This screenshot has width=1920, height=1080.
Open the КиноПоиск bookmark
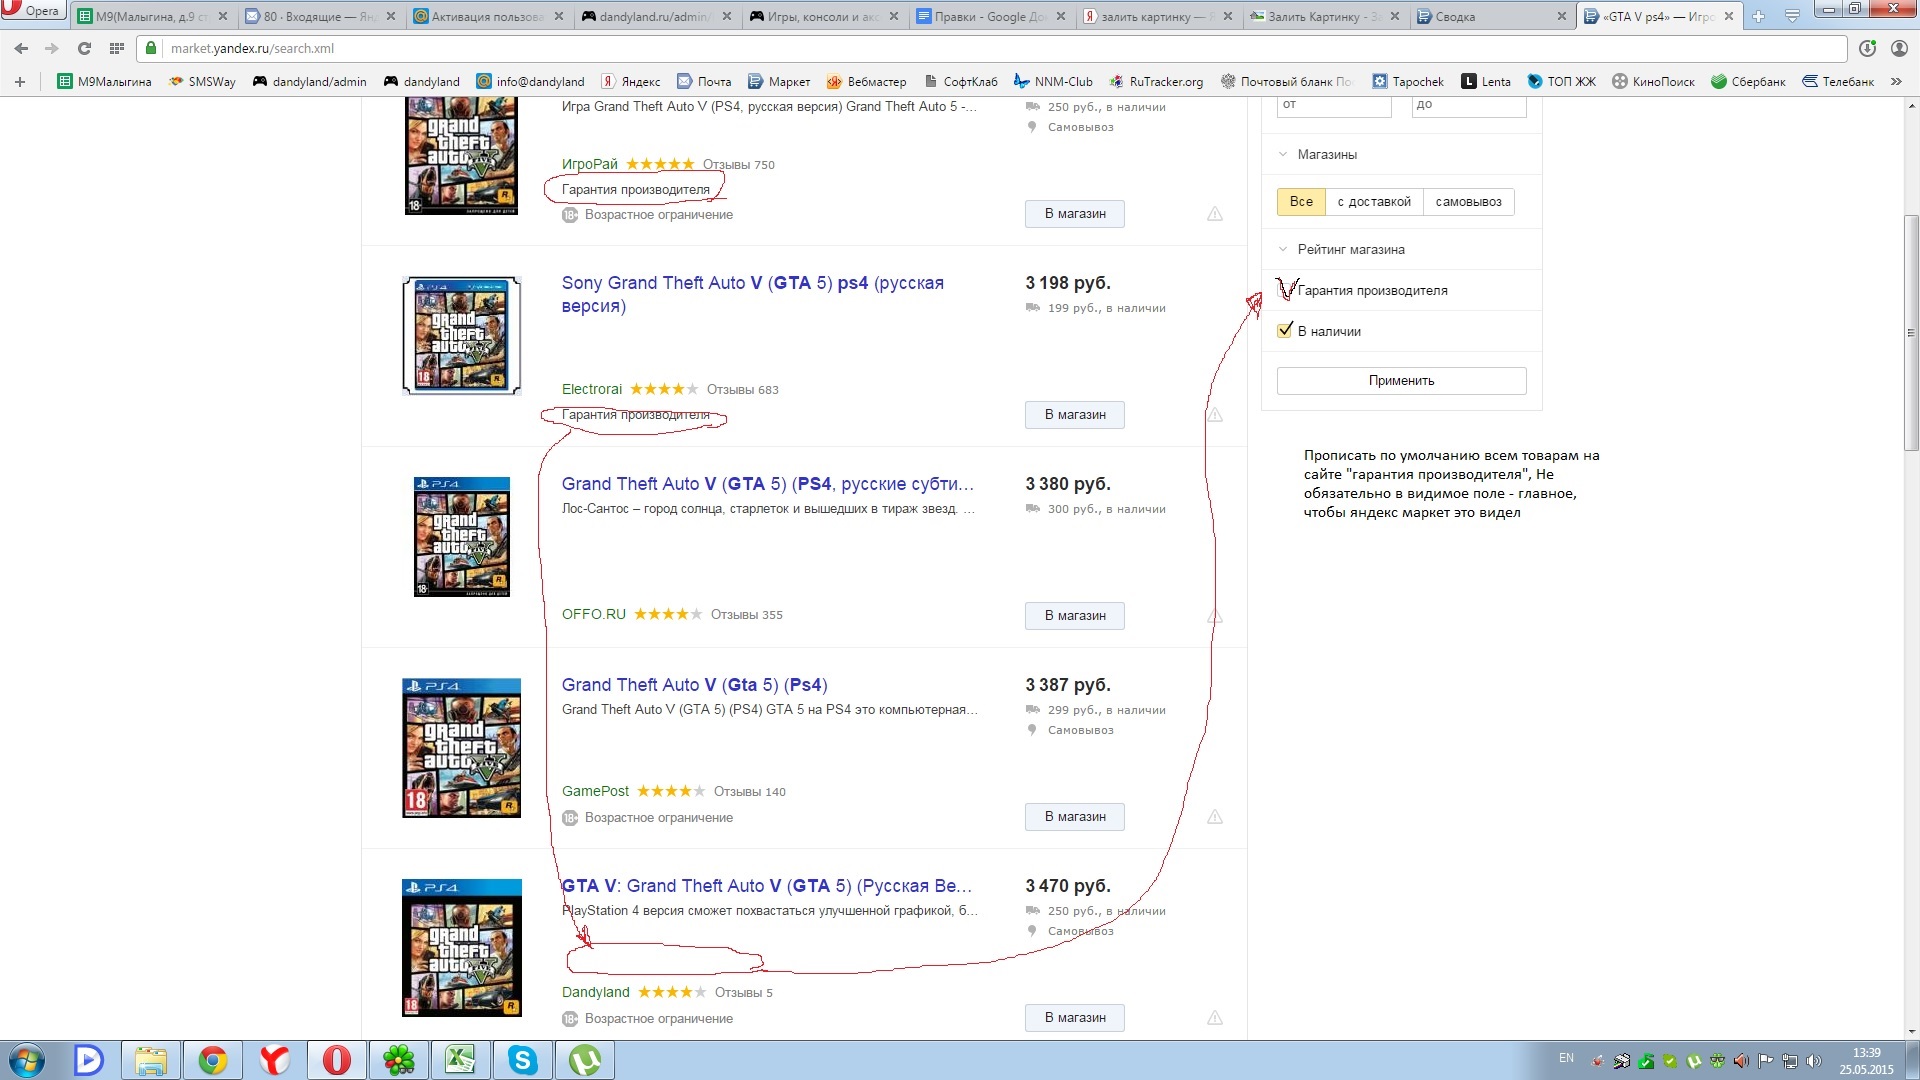[1653, 82]
